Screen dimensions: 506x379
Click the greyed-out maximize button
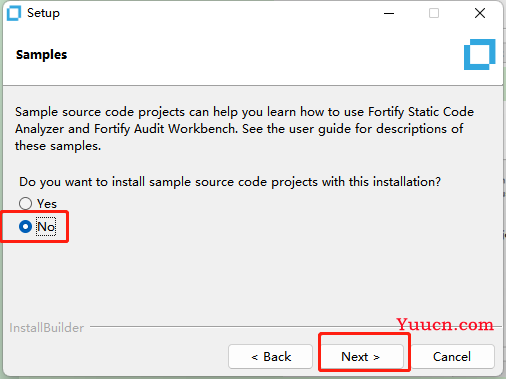pyautogui.click(x=434, y=13)
